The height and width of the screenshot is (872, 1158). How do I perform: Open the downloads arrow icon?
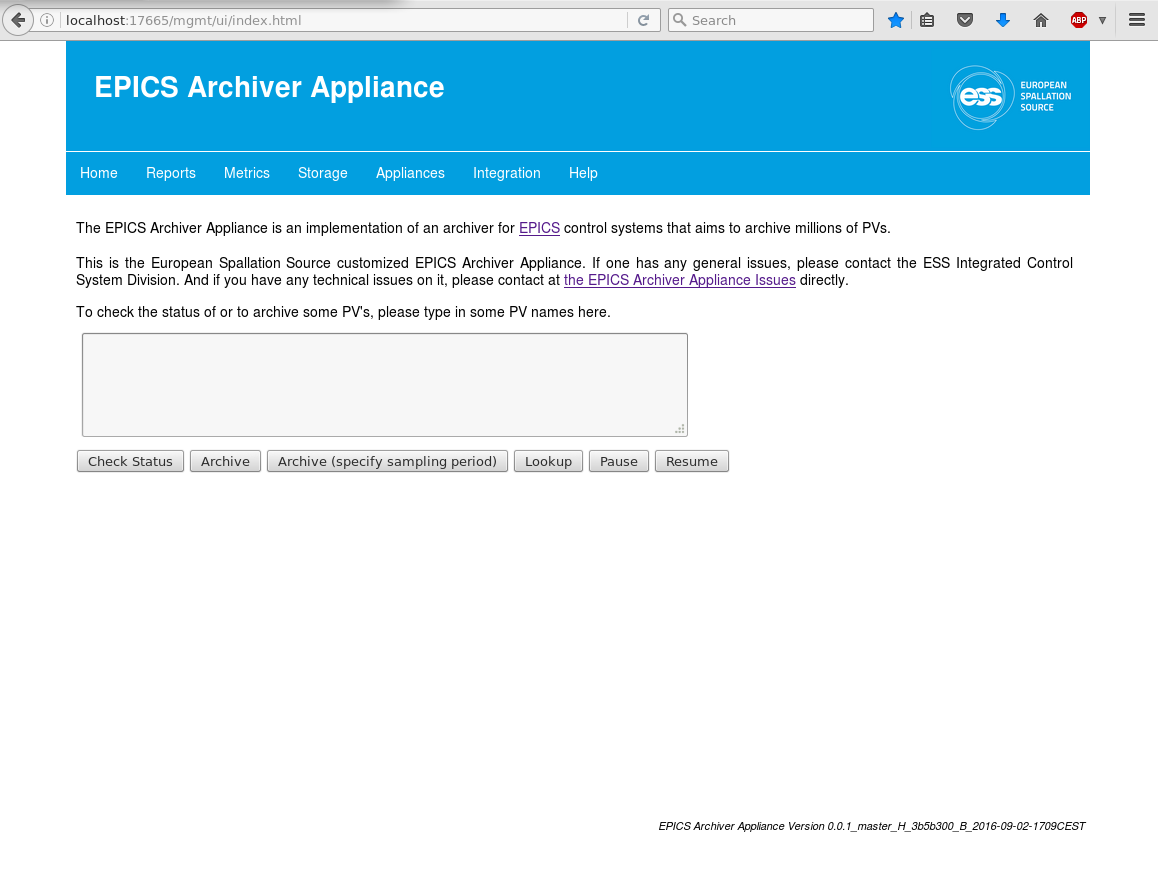(1003, 20)
